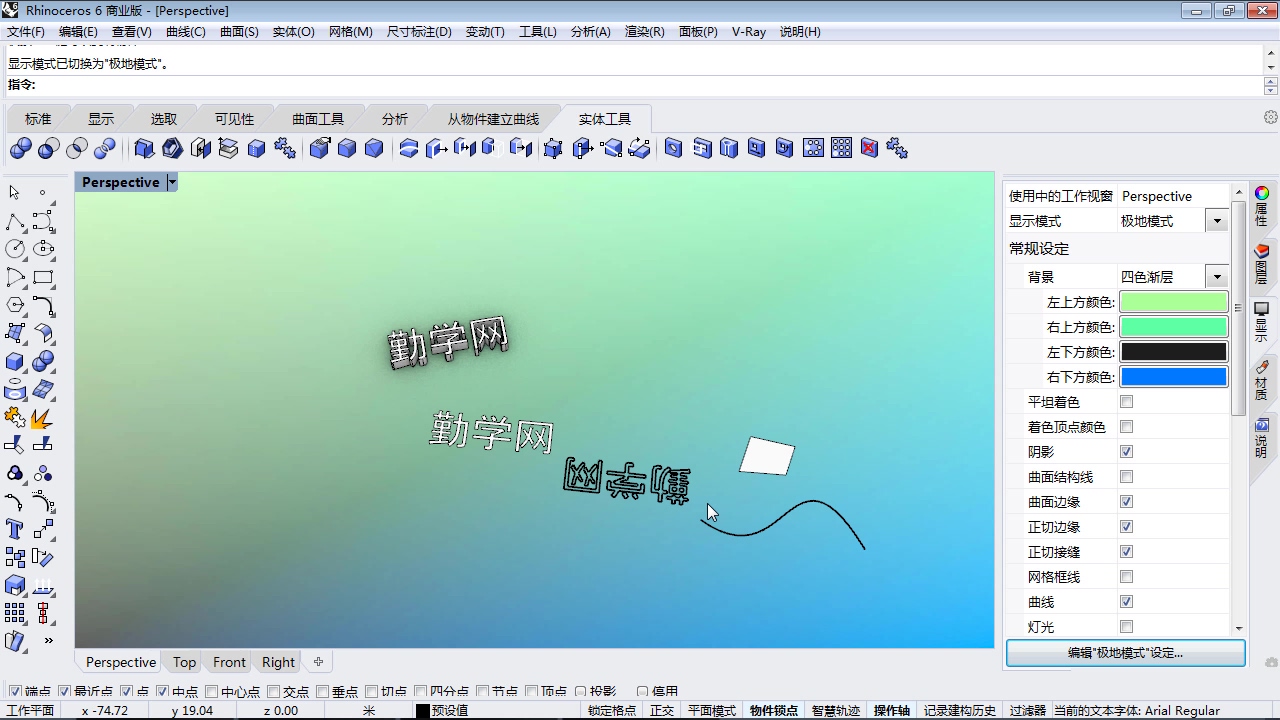Click the More tools chevron in left toolbar
1280x720 pixels.
[x=48, y=641]
